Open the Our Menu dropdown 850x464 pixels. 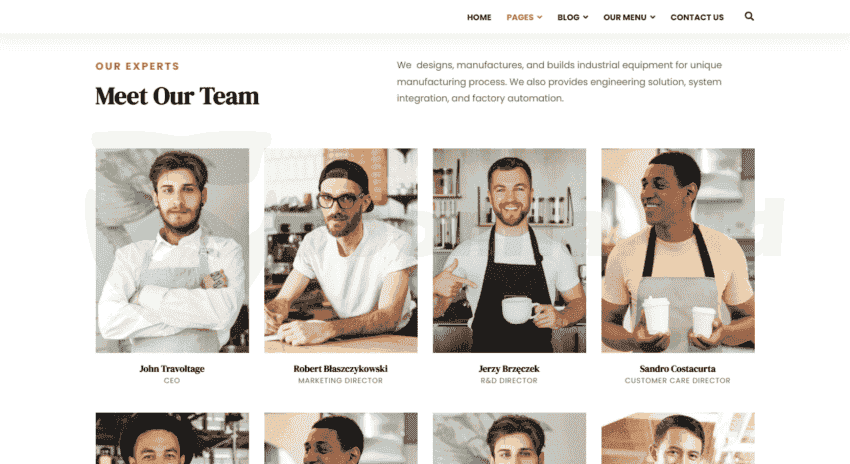coord(629,17)
